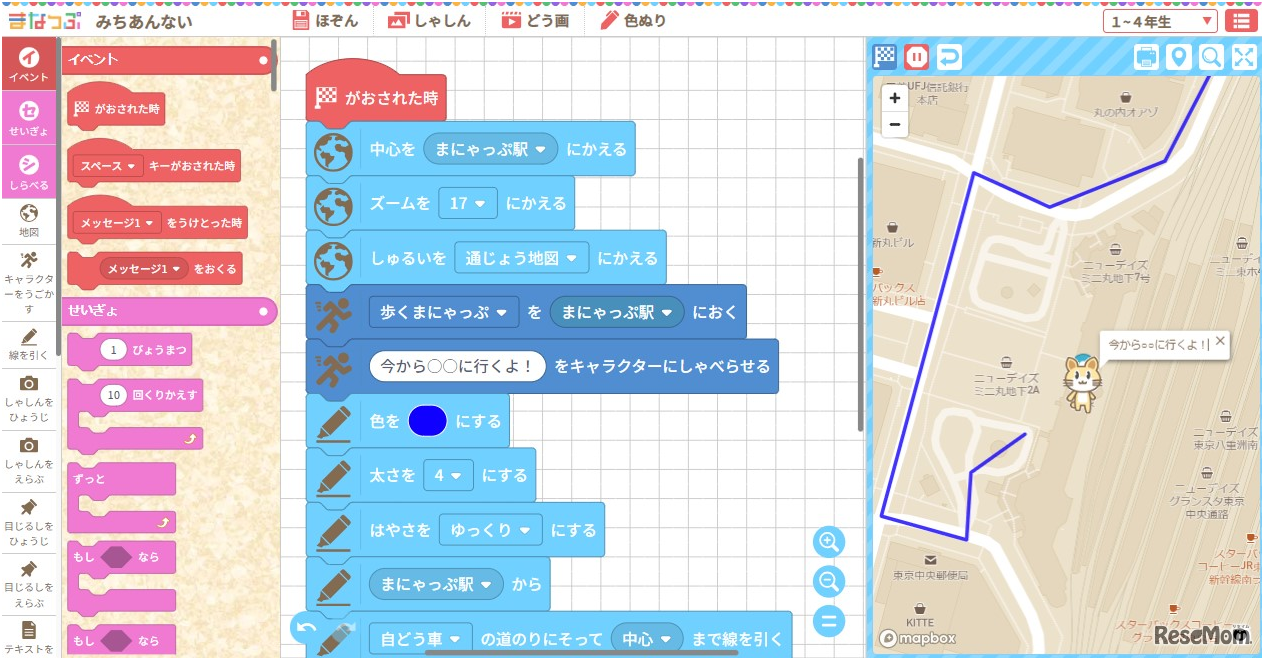Change the blue pen color swatch

(427, 420)
